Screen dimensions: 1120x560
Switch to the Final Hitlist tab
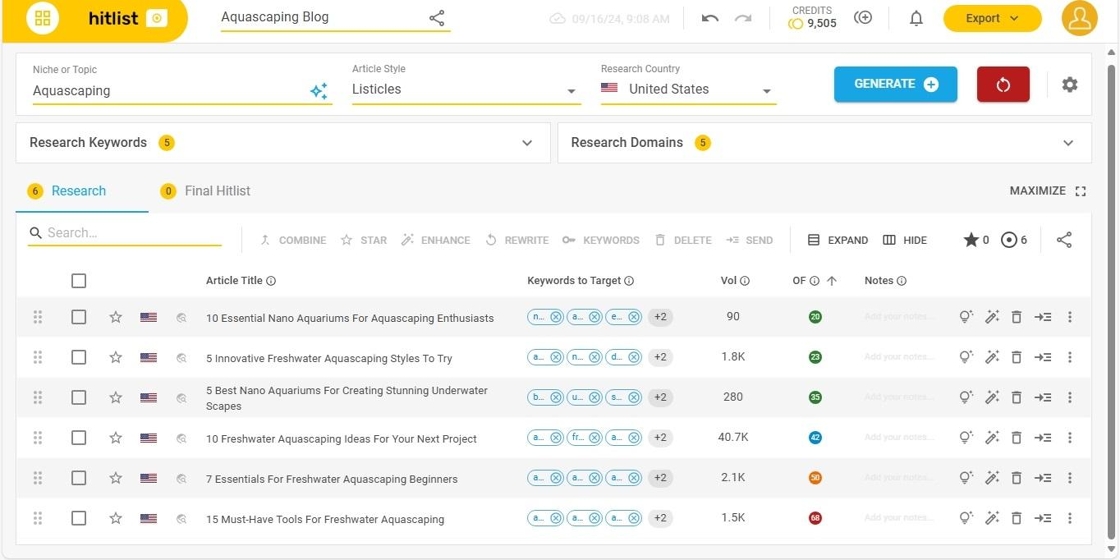pos(217,191)
